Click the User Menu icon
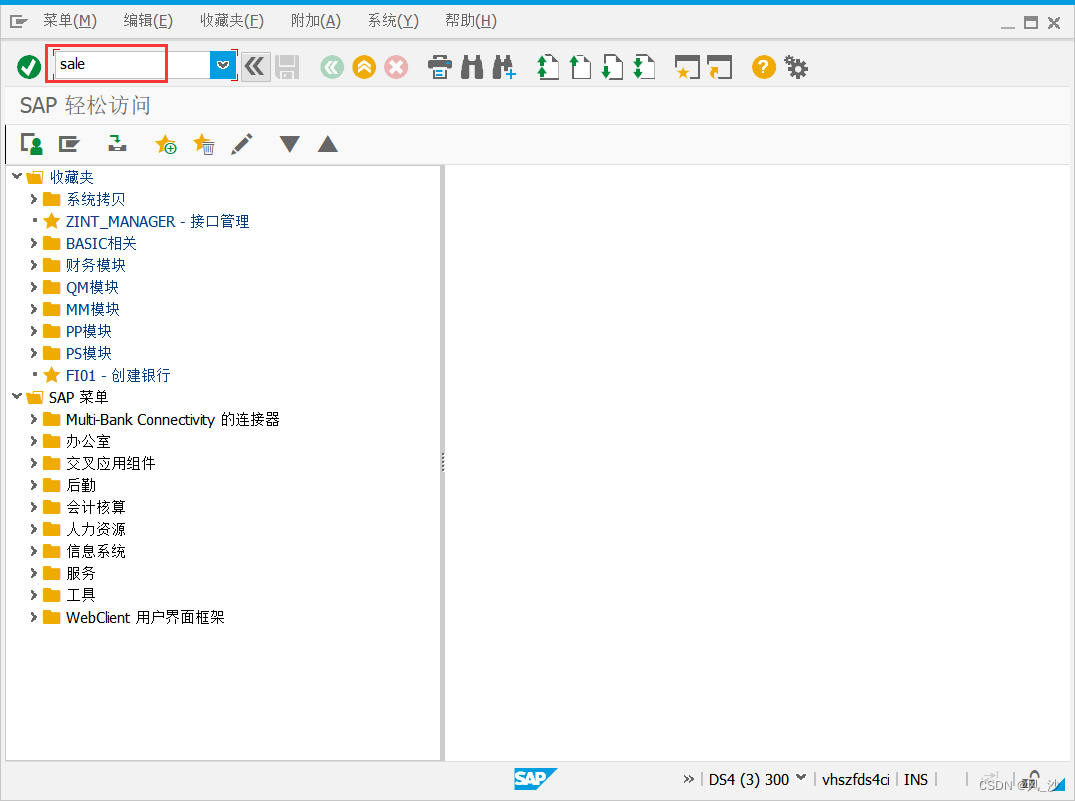The height and width of the screenshot is (801, 1075). (32, 144)
